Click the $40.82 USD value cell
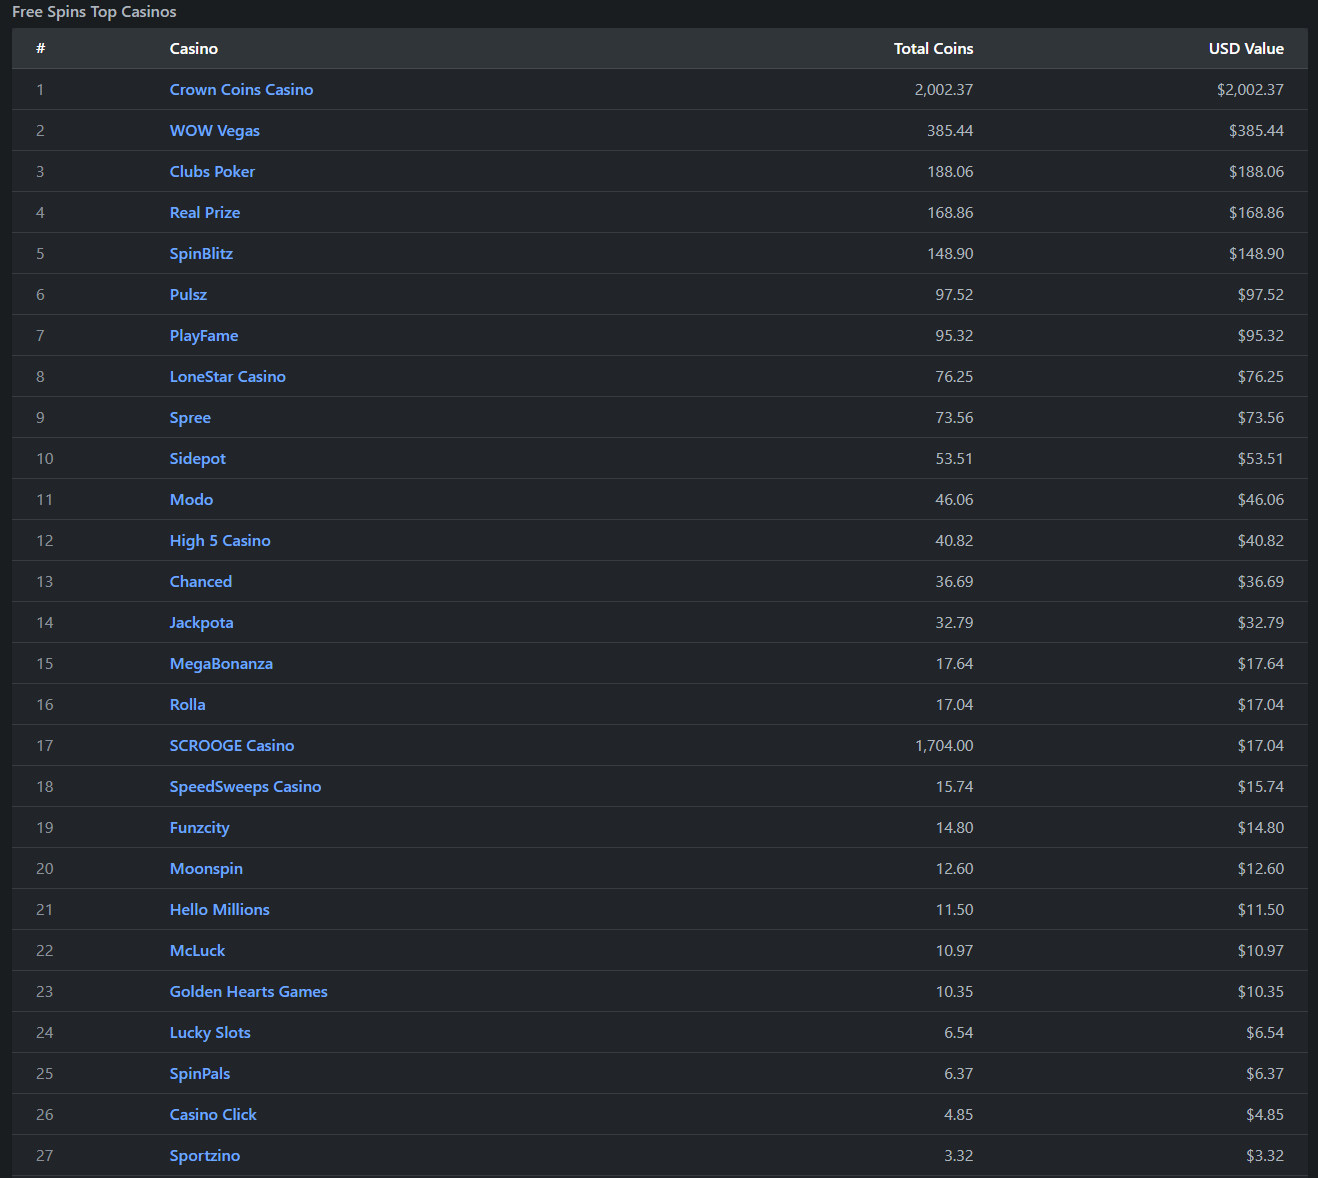The width and height of the screenshot is (1318, 1178). click(x=1260, y=540)
